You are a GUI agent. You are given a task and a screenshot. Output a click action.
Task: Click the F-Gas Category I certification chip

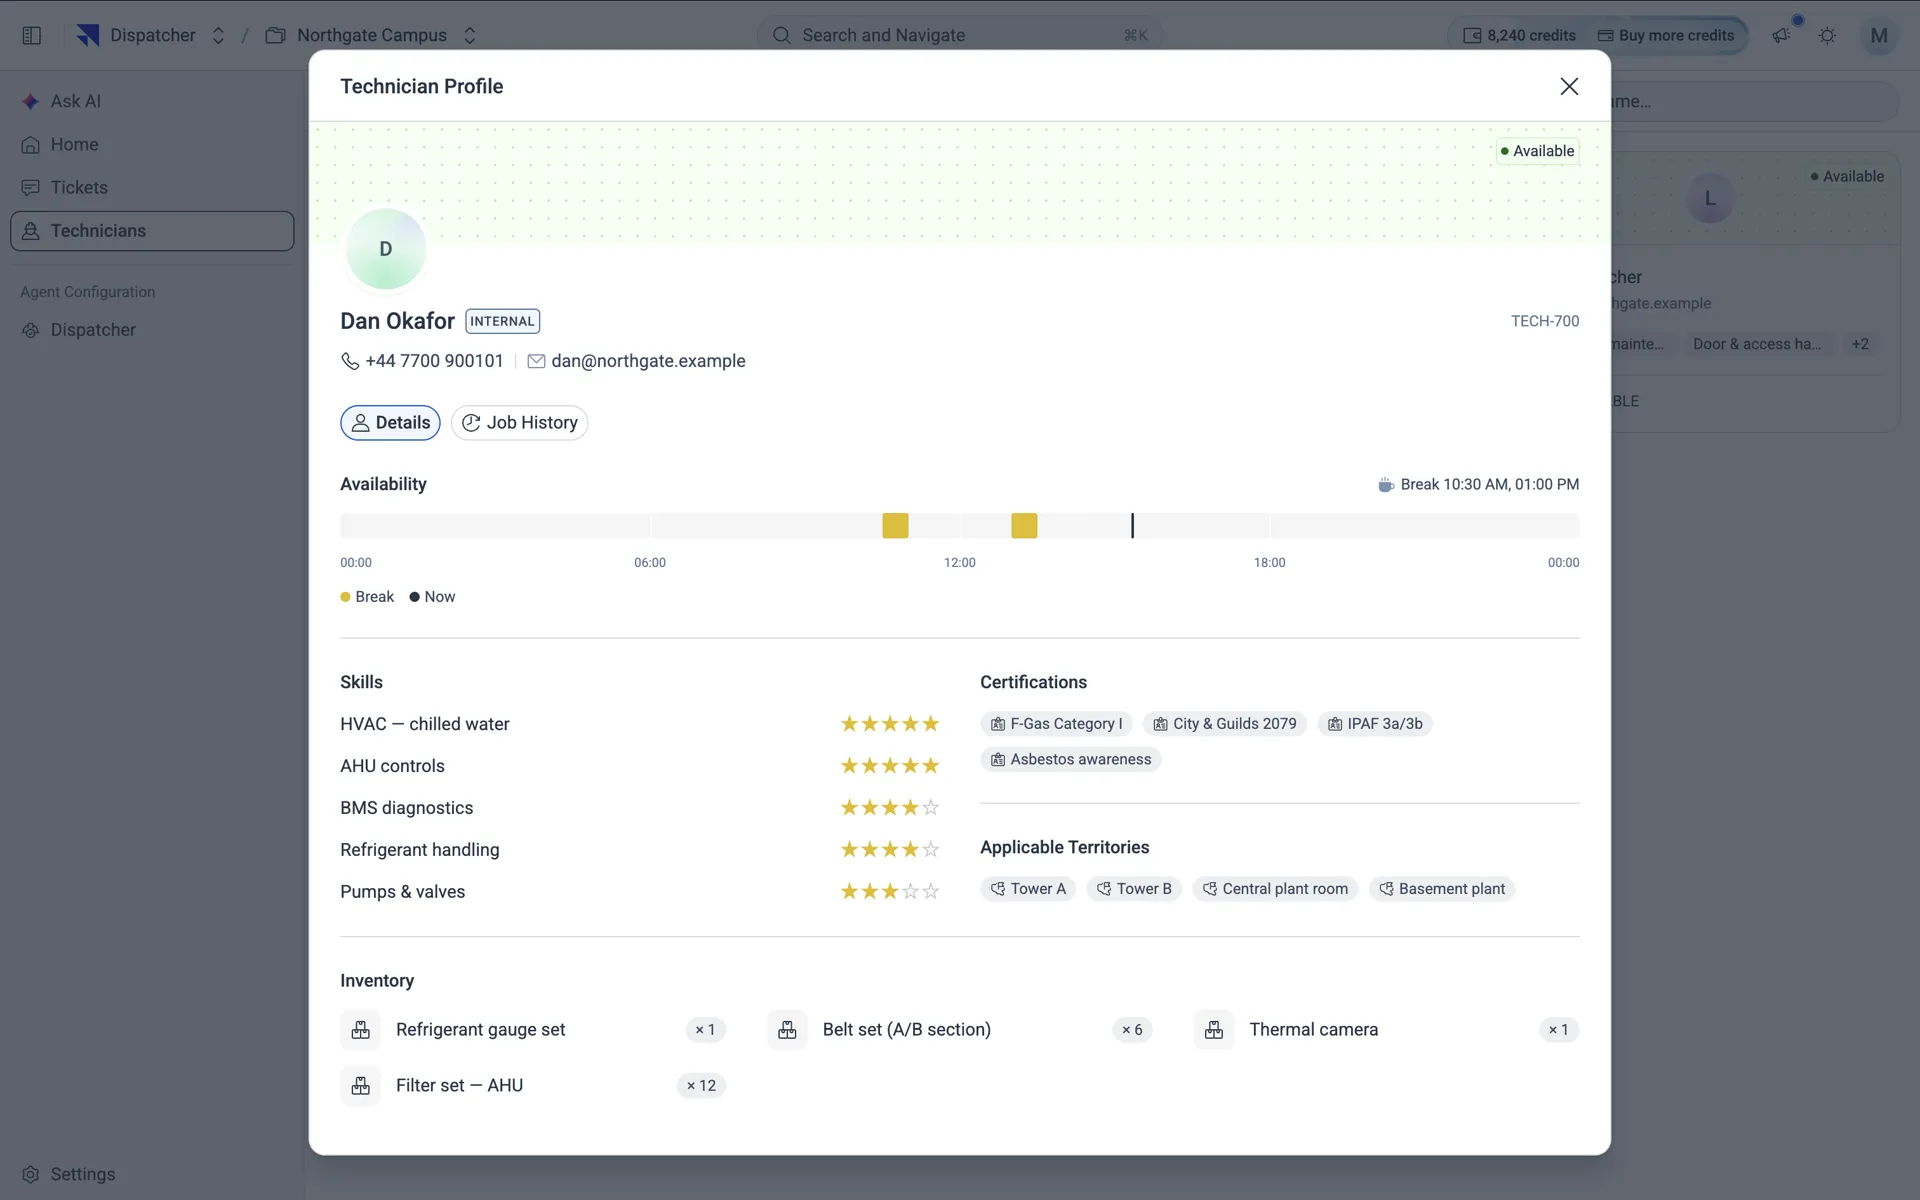pyautogui.click(x=1056, y=724)
